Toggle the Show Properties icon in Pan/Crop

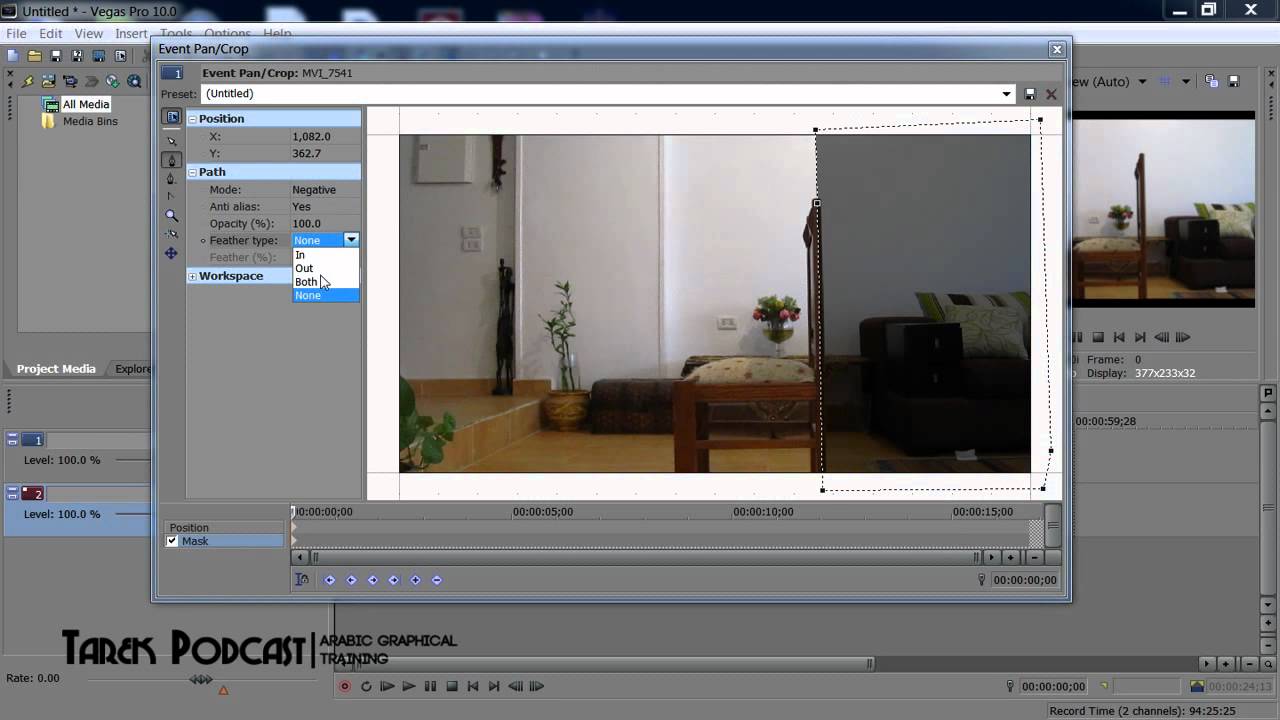[172, 117]
